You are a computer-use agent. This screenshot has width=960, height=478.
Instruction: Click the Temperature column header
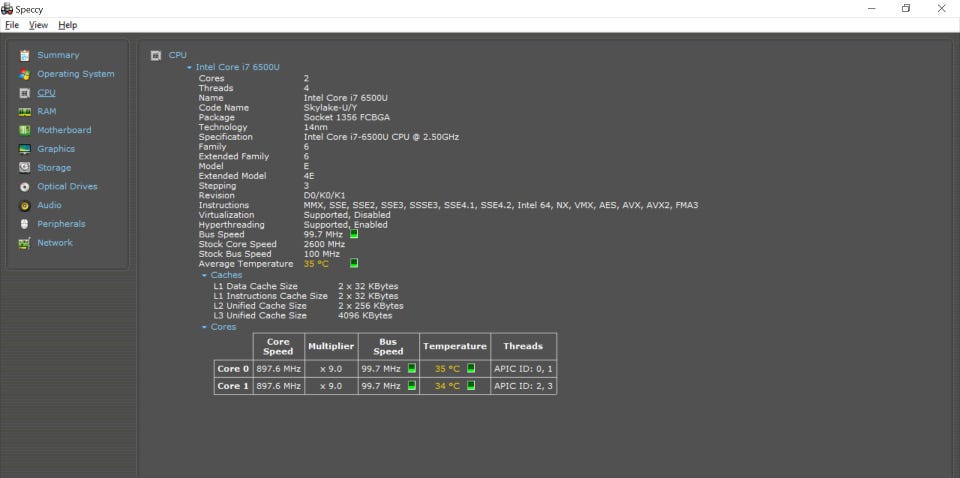pyautogui.click(x=455, y=346)
